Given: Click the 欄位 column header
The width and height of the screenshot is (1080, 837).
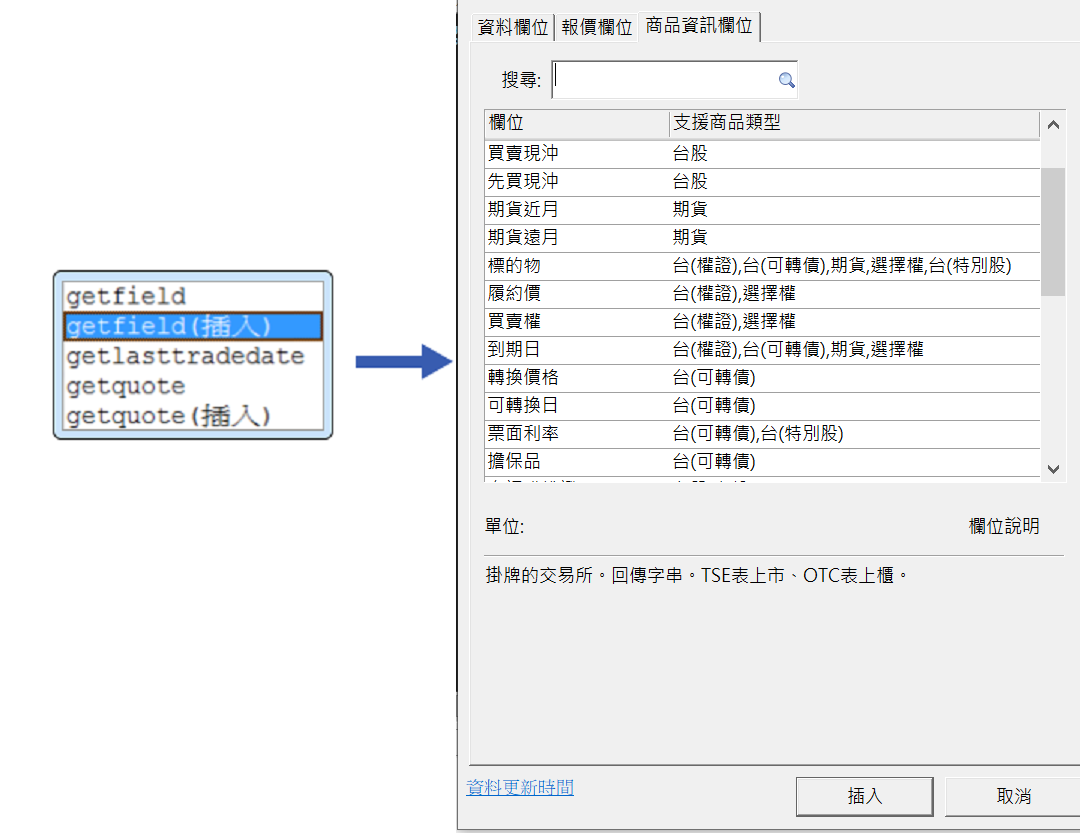Looking at the screenshot, I should tap(577, 123).
